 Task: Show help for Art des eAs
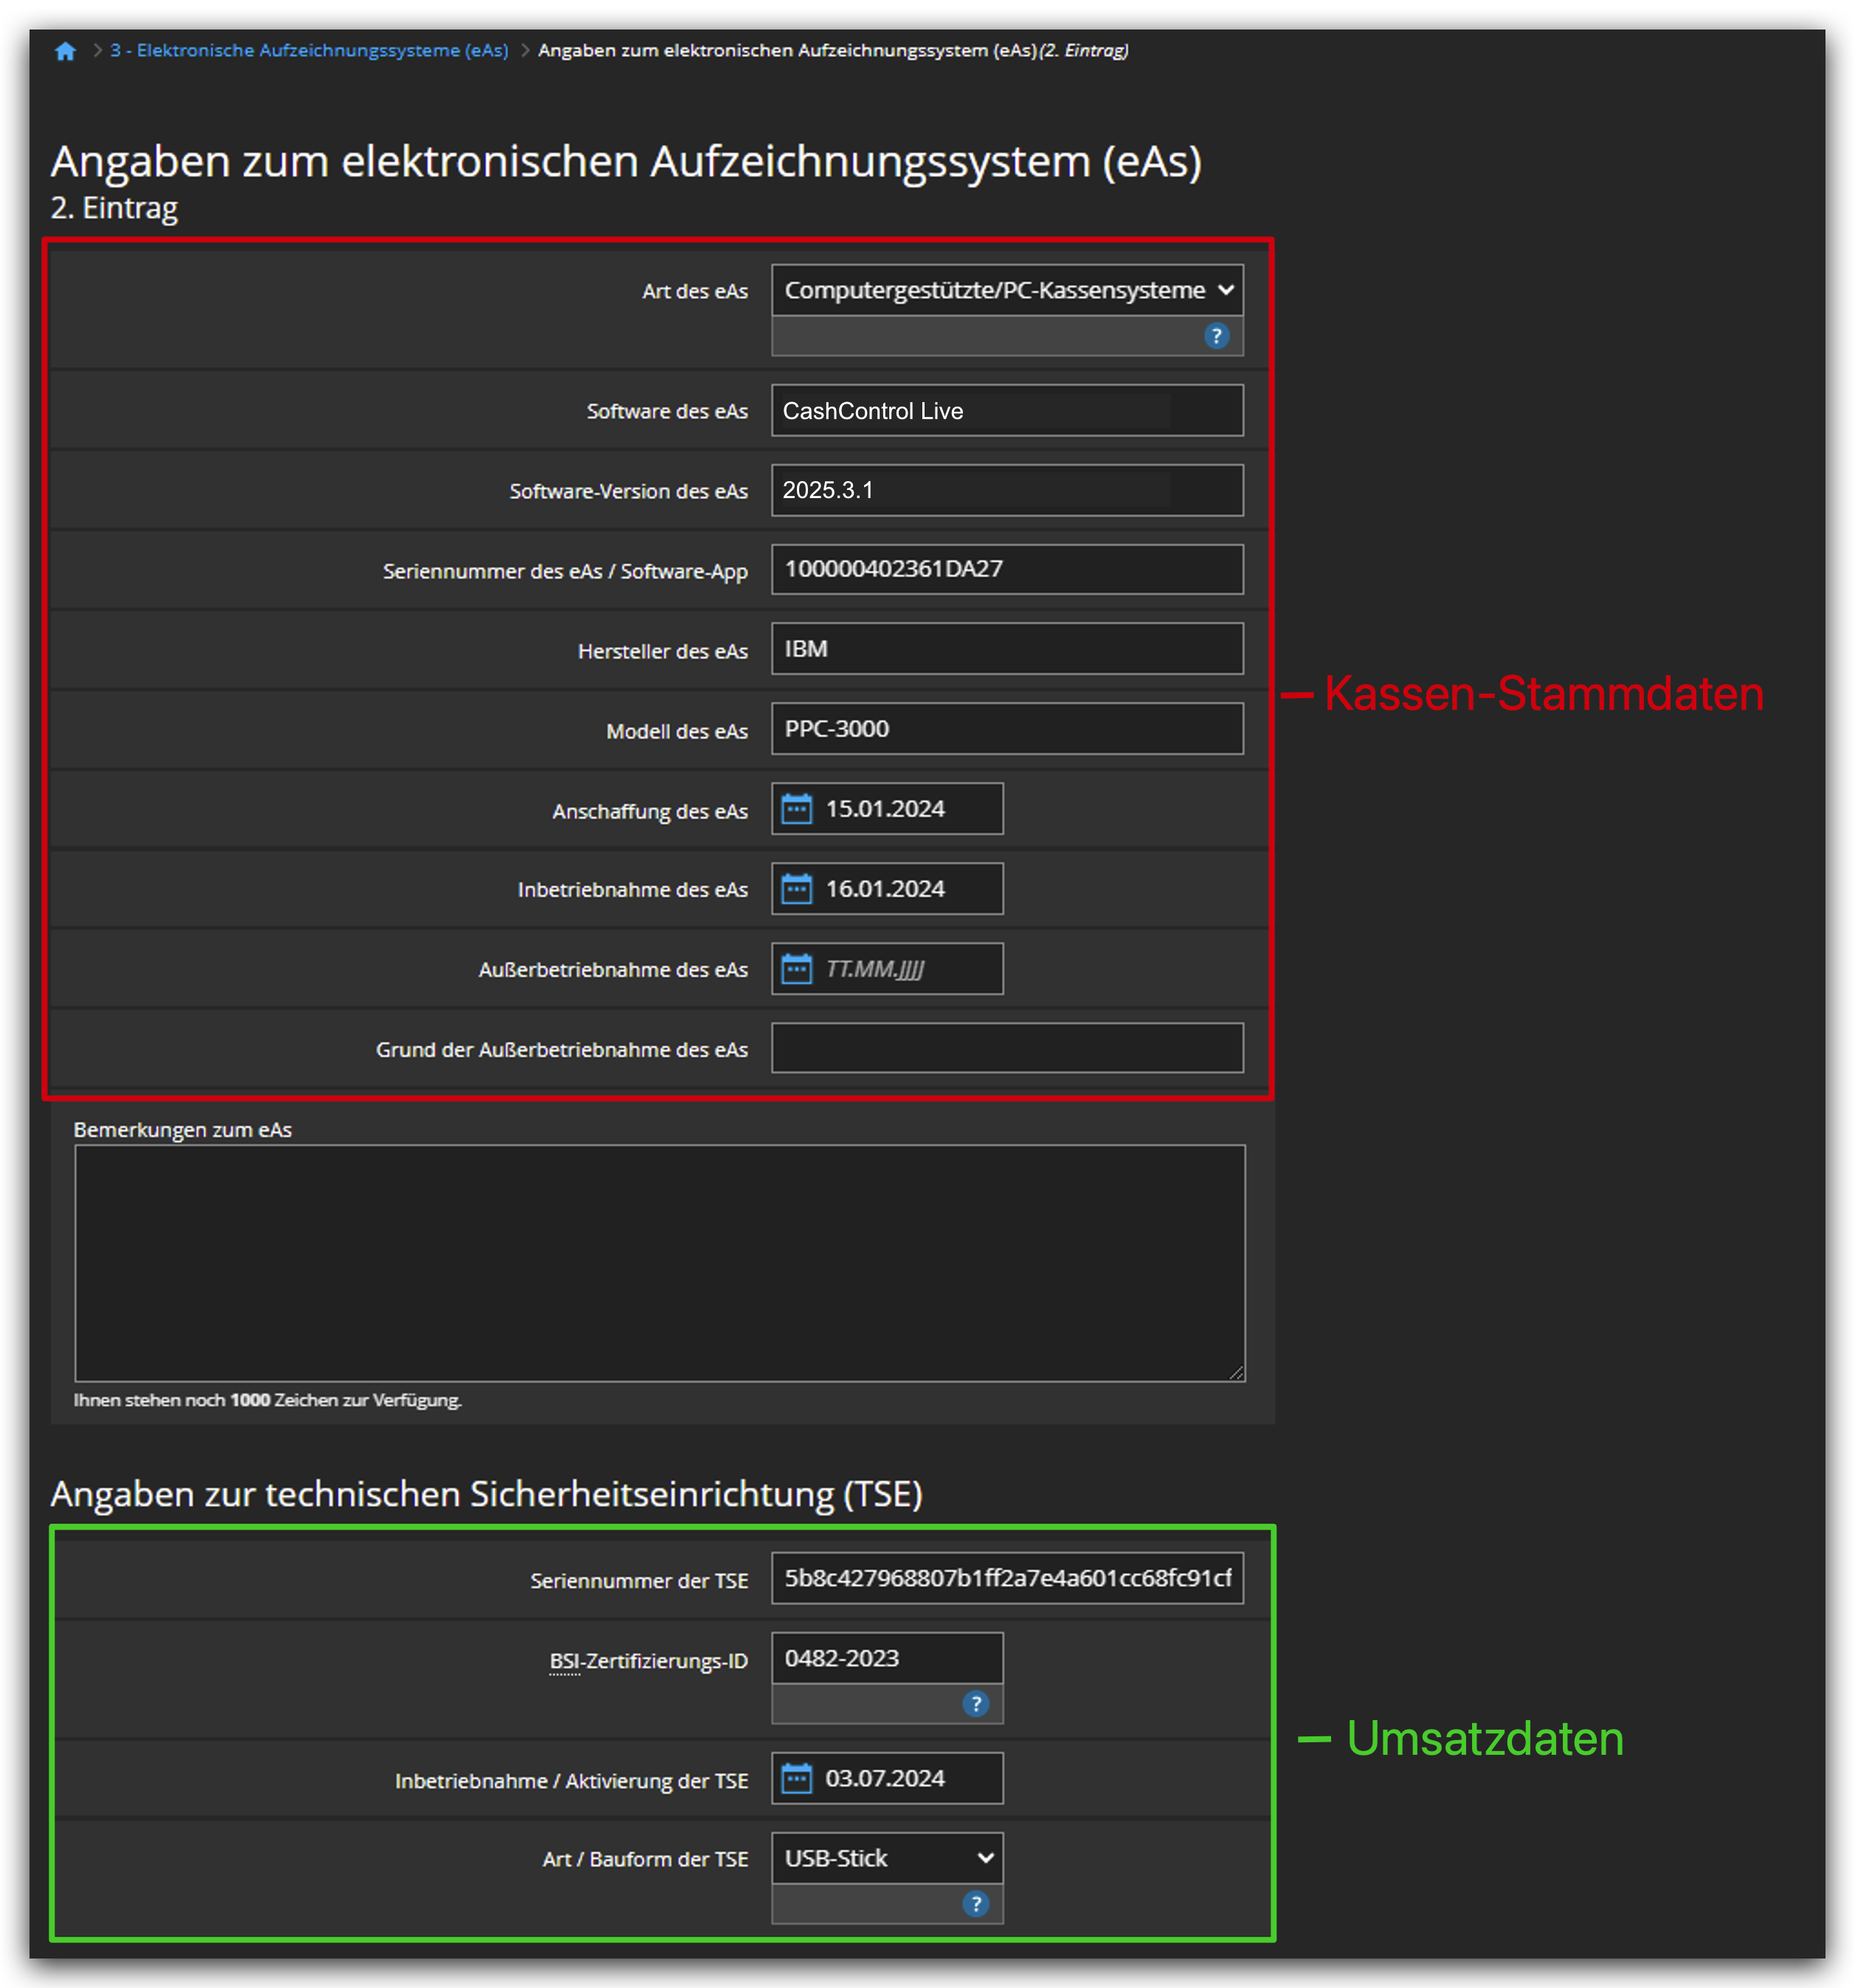pyautogui.click(x=1216, y=336)
